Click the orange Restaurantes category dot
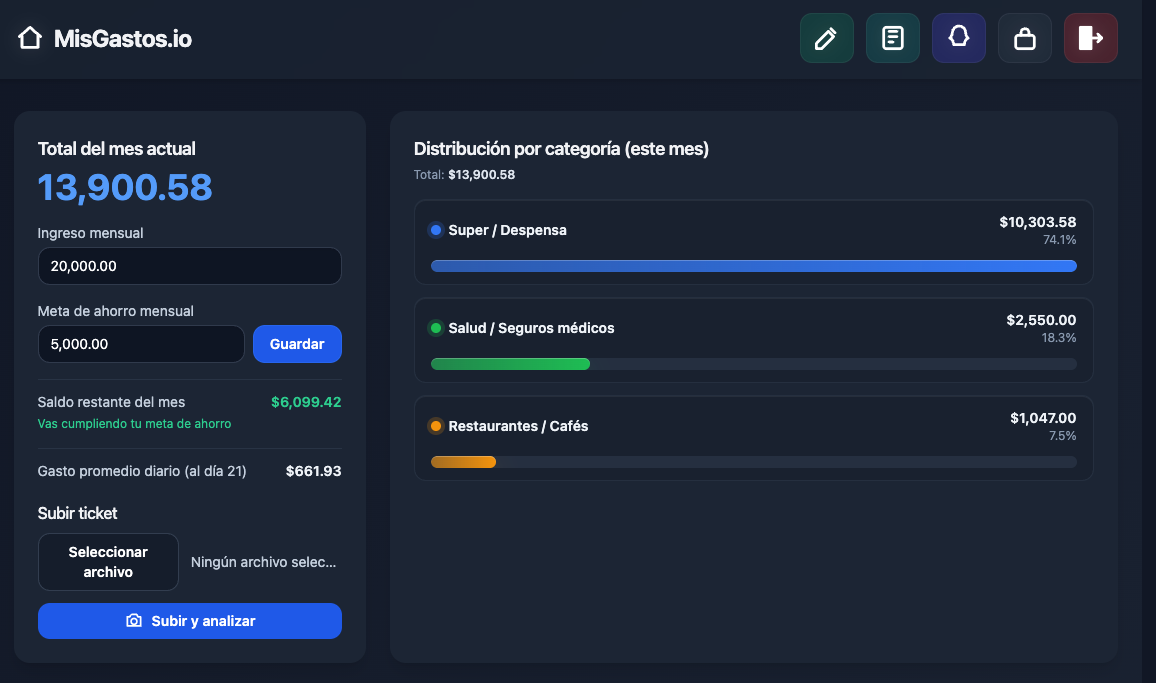Image resolution: width=1156 pixels, height=683 pixels. coord(436,426)
